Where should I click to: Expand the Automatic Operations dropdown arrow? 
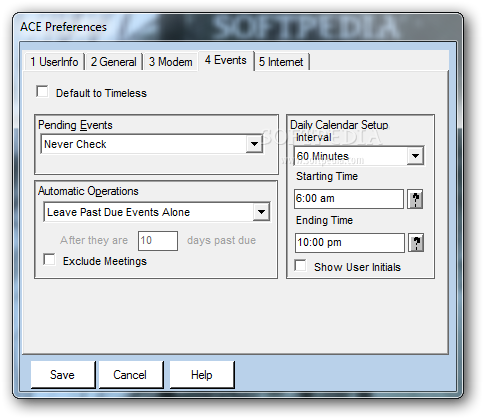tap(261, 212)
